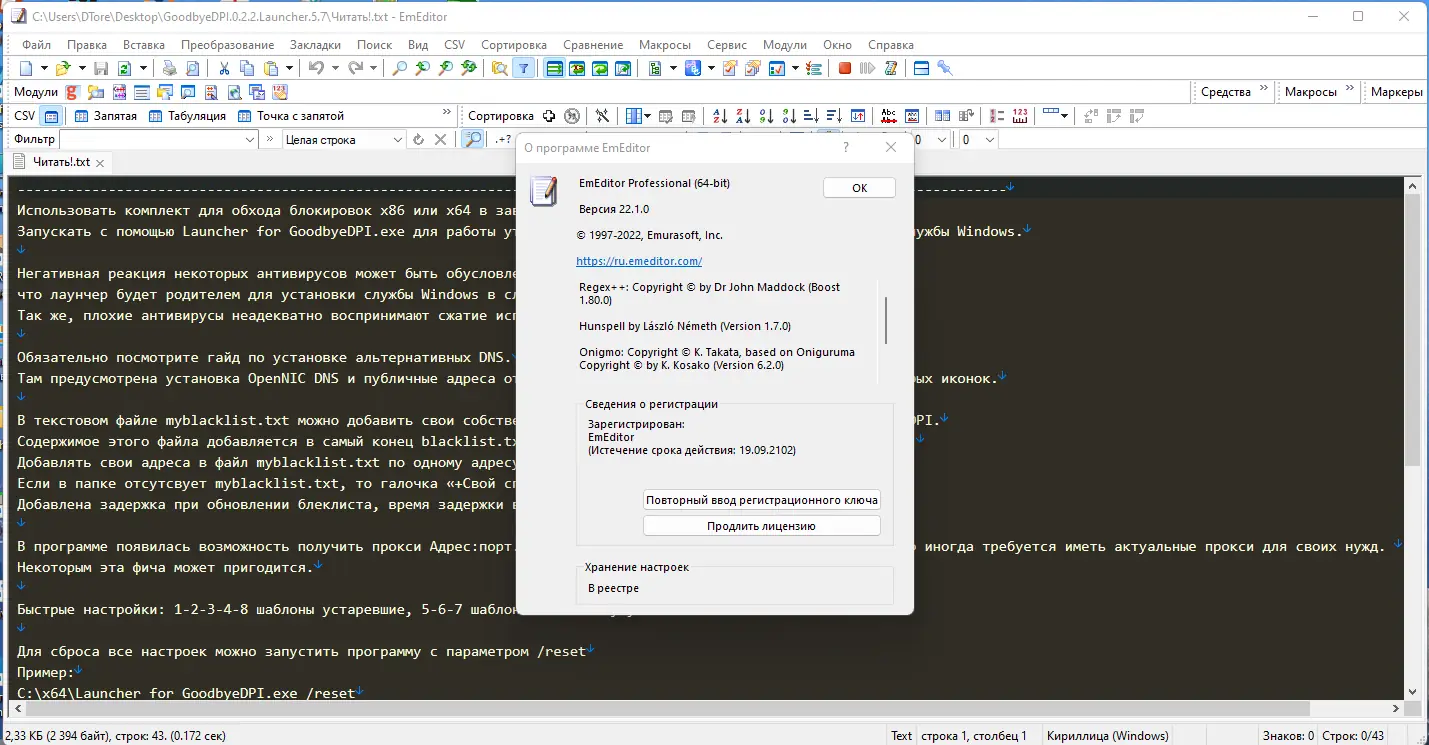Open the Find magnifier icon on the toolbar
Image resolution: width=1429 pixels, height=745 pixels.
point(399,68)
